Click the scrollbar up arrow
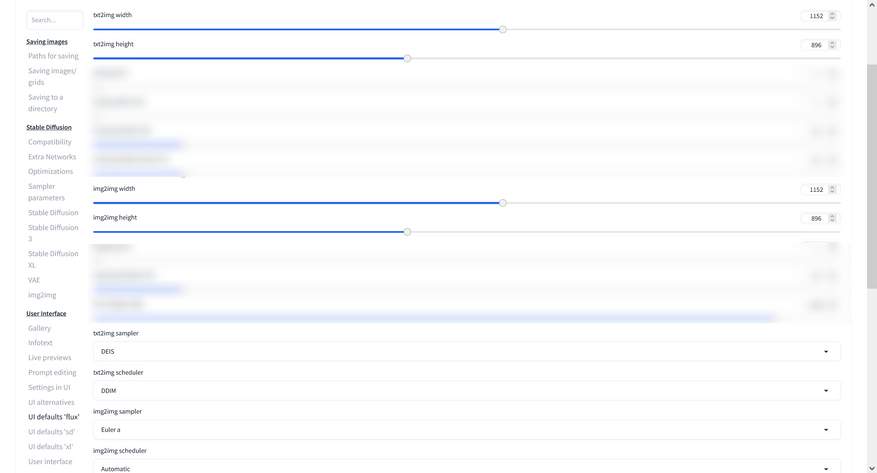 872,5
